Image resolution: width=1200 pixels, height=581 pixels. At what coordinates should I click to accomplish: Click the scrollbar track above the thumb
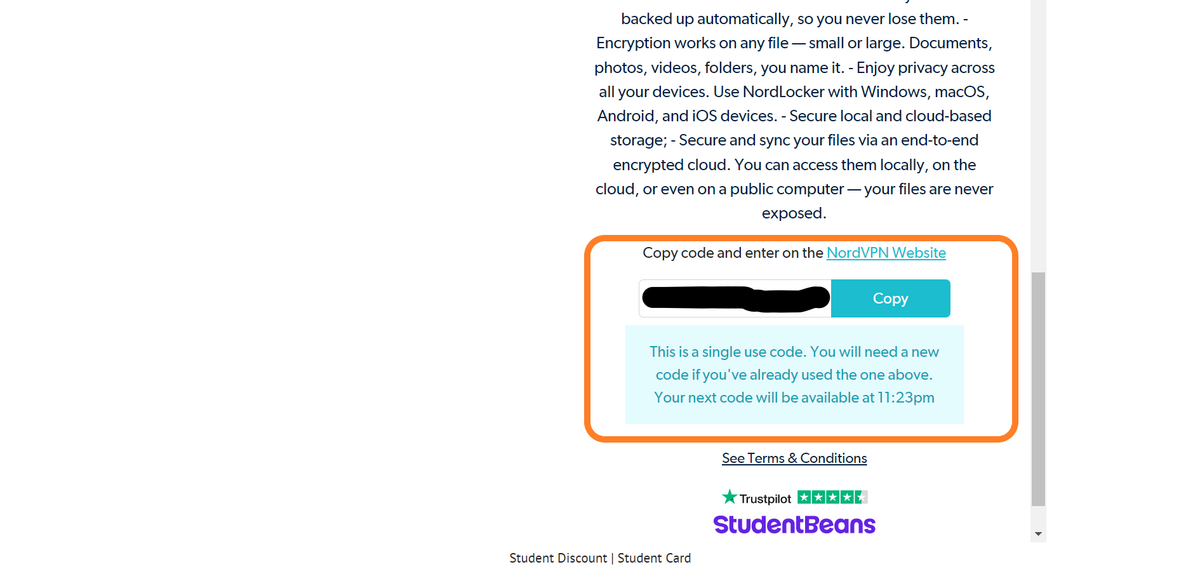[x=1038, y=135]
